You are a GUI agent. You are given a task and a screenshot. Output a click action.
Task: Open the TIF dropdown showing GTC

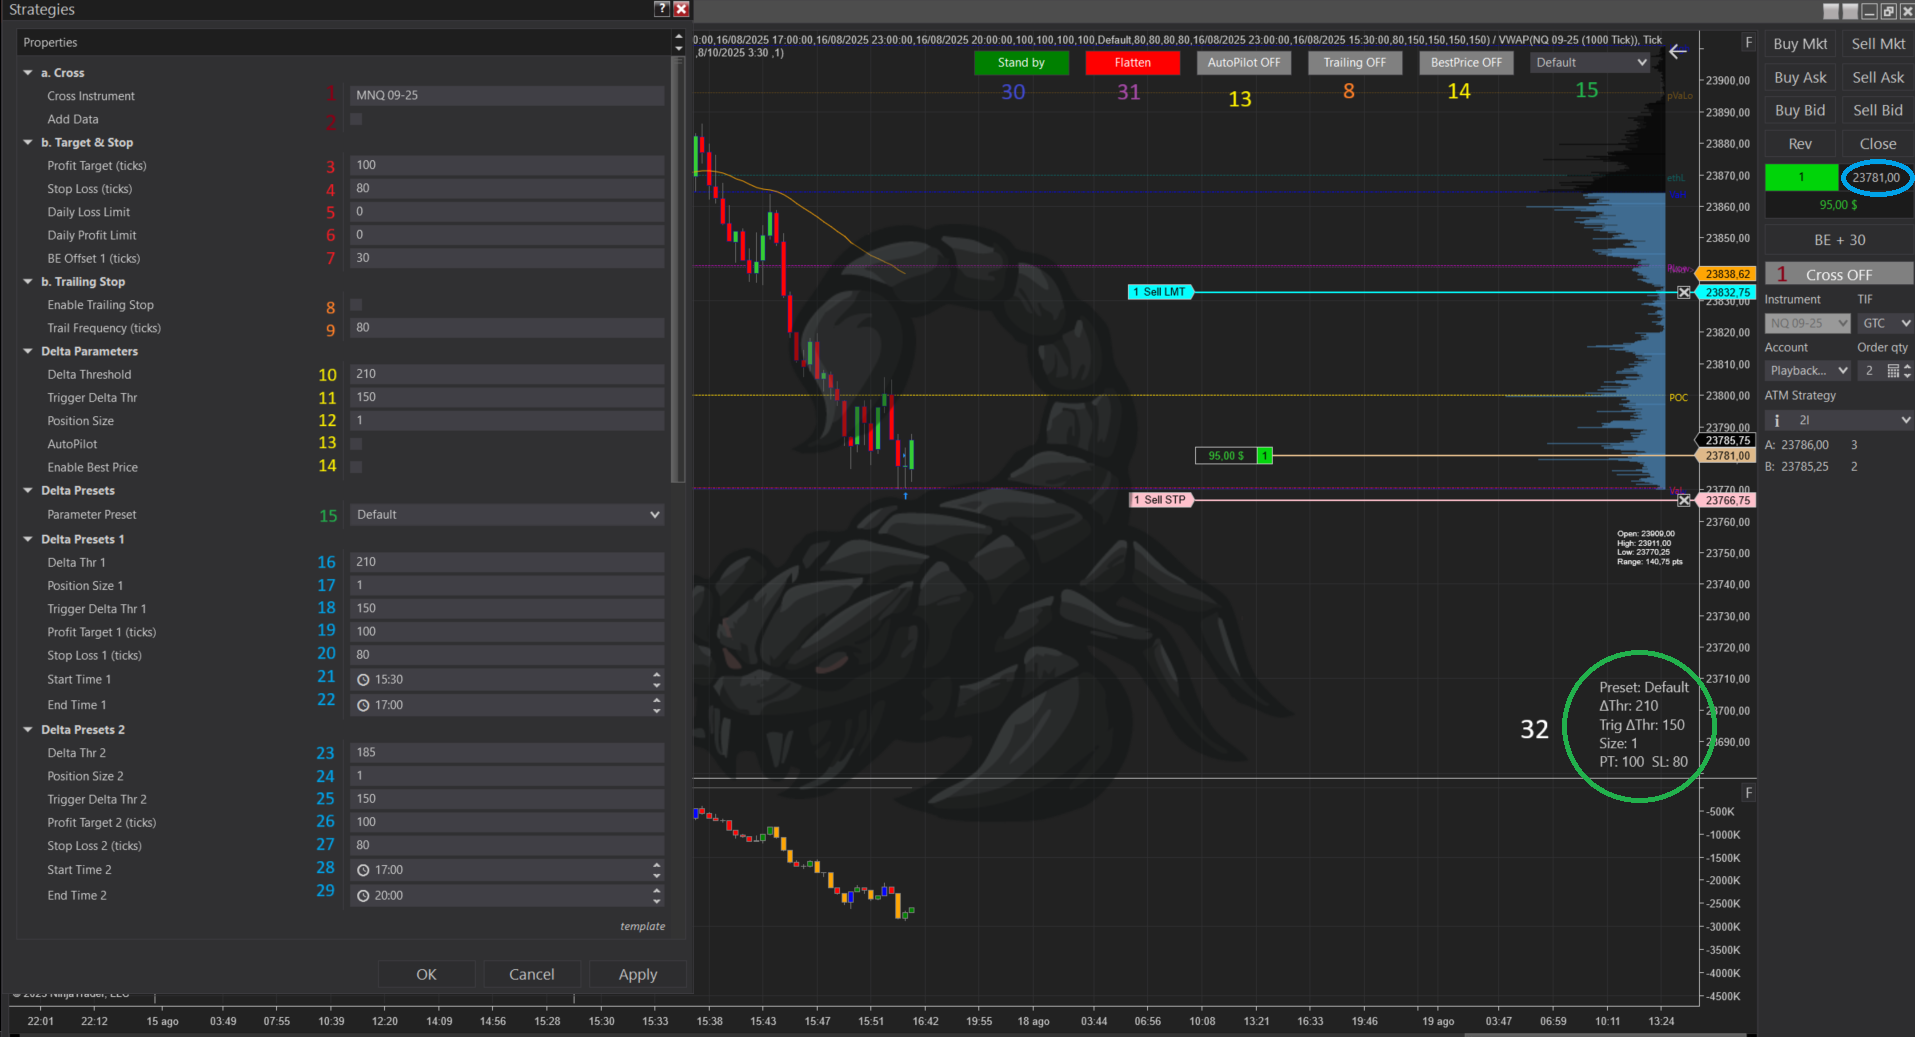tap(1886, 323)
